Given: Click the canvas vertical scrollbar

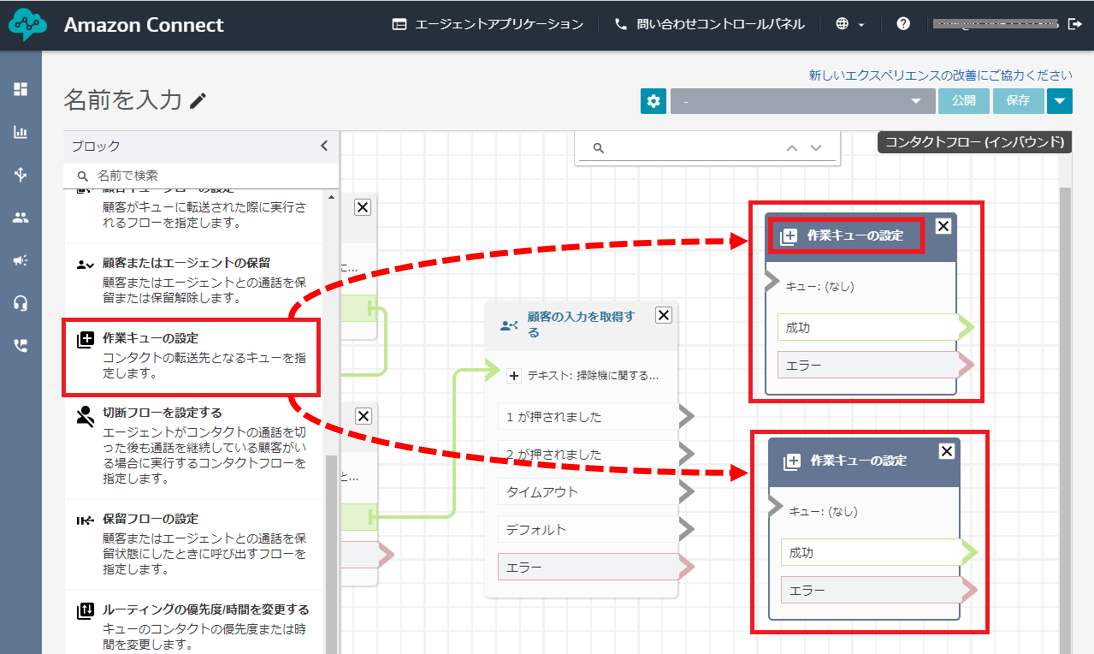Looking at the screenshot, I should (1065, 419).
